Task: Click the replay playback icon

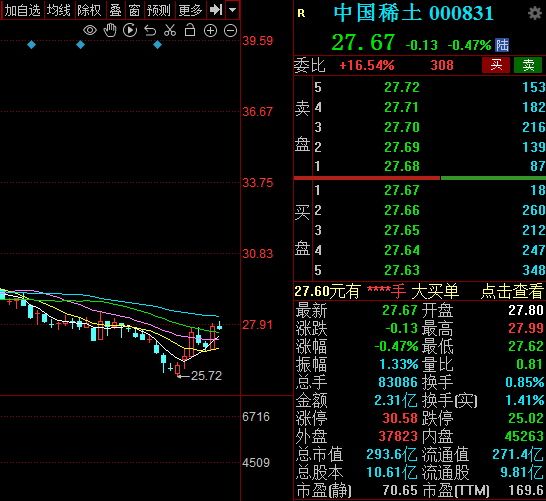Action: 130,31
